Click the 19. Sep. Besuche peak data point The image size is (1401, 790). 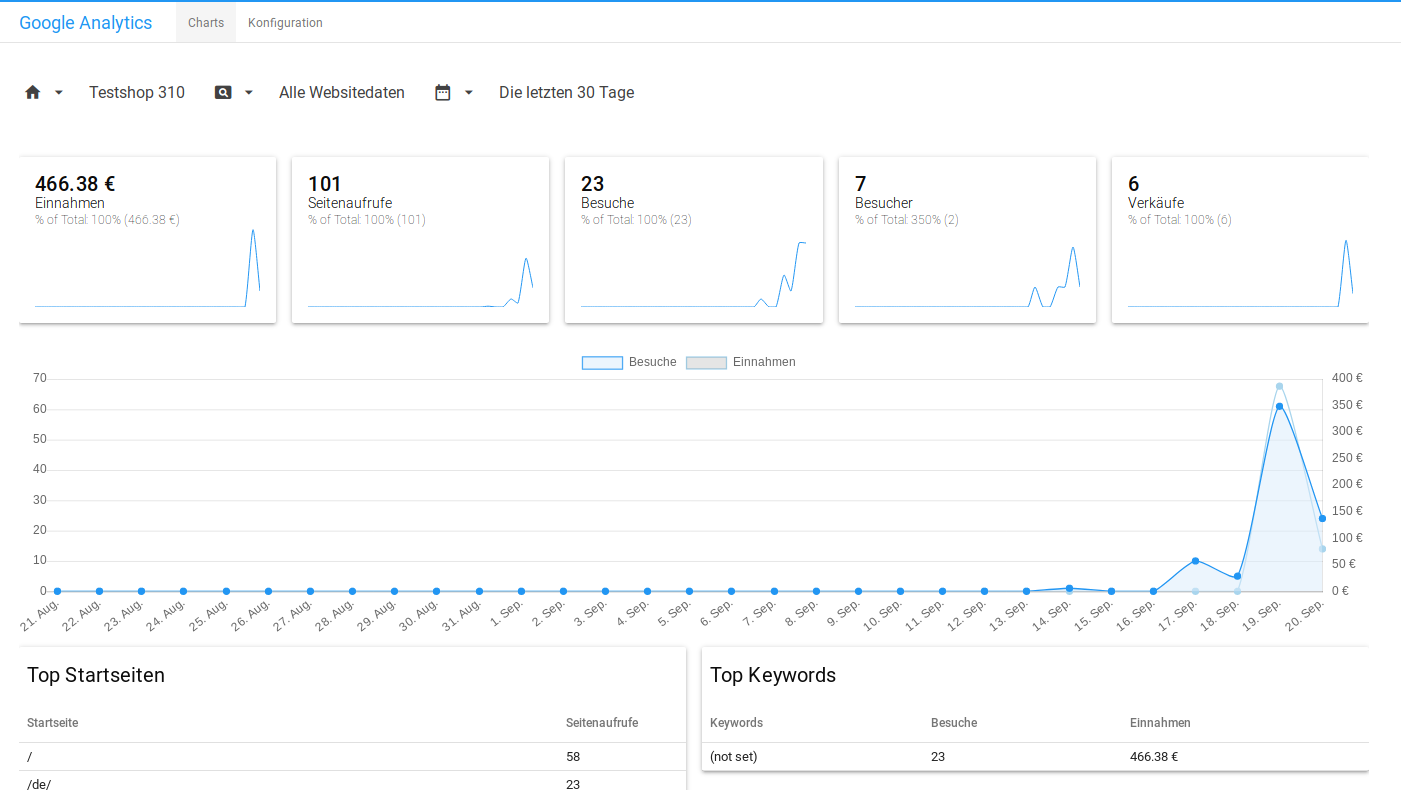[x=1279, y=406]
